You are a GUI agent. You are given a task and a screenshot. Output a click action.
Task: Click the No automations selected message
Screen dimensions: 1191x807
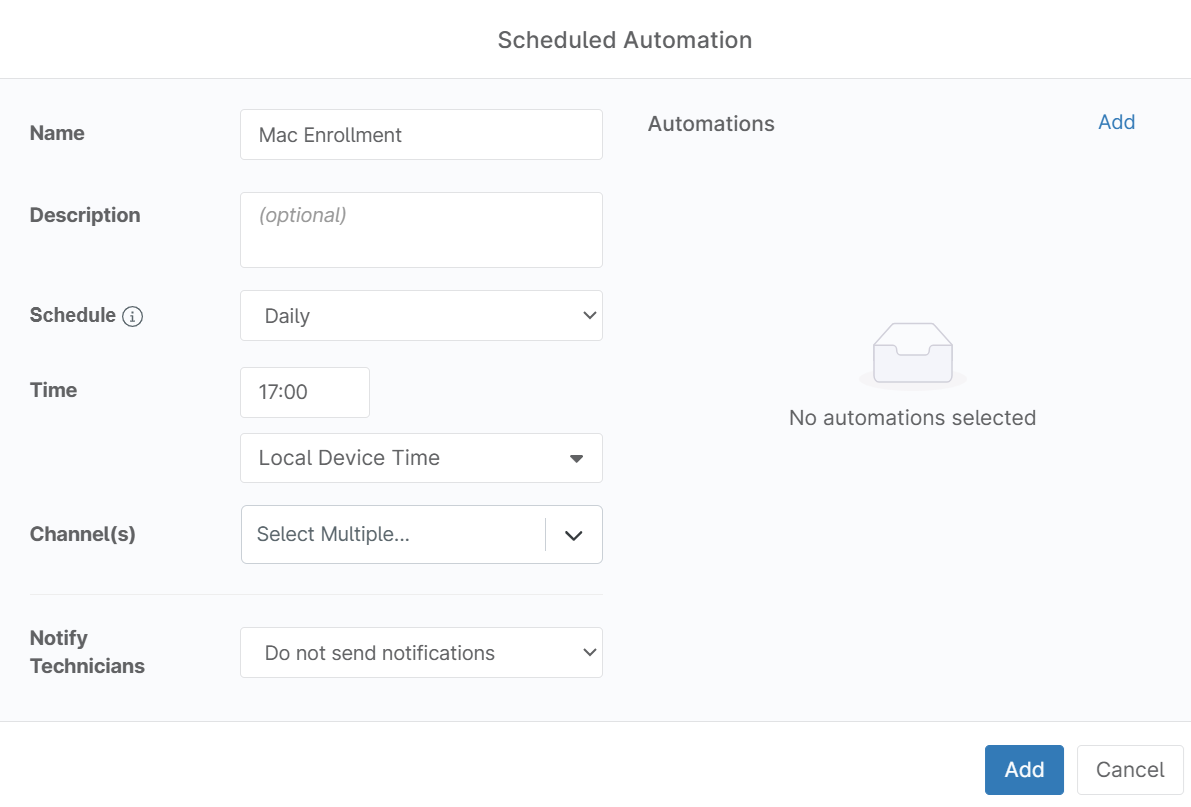[912, 418]
